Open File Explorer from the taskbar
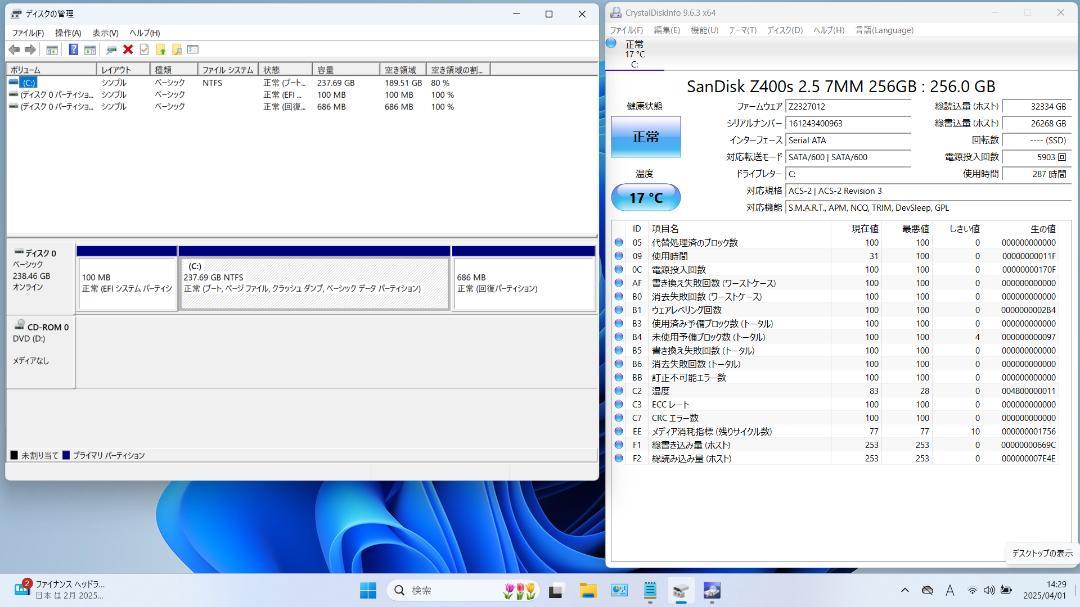 click(588, 590)
